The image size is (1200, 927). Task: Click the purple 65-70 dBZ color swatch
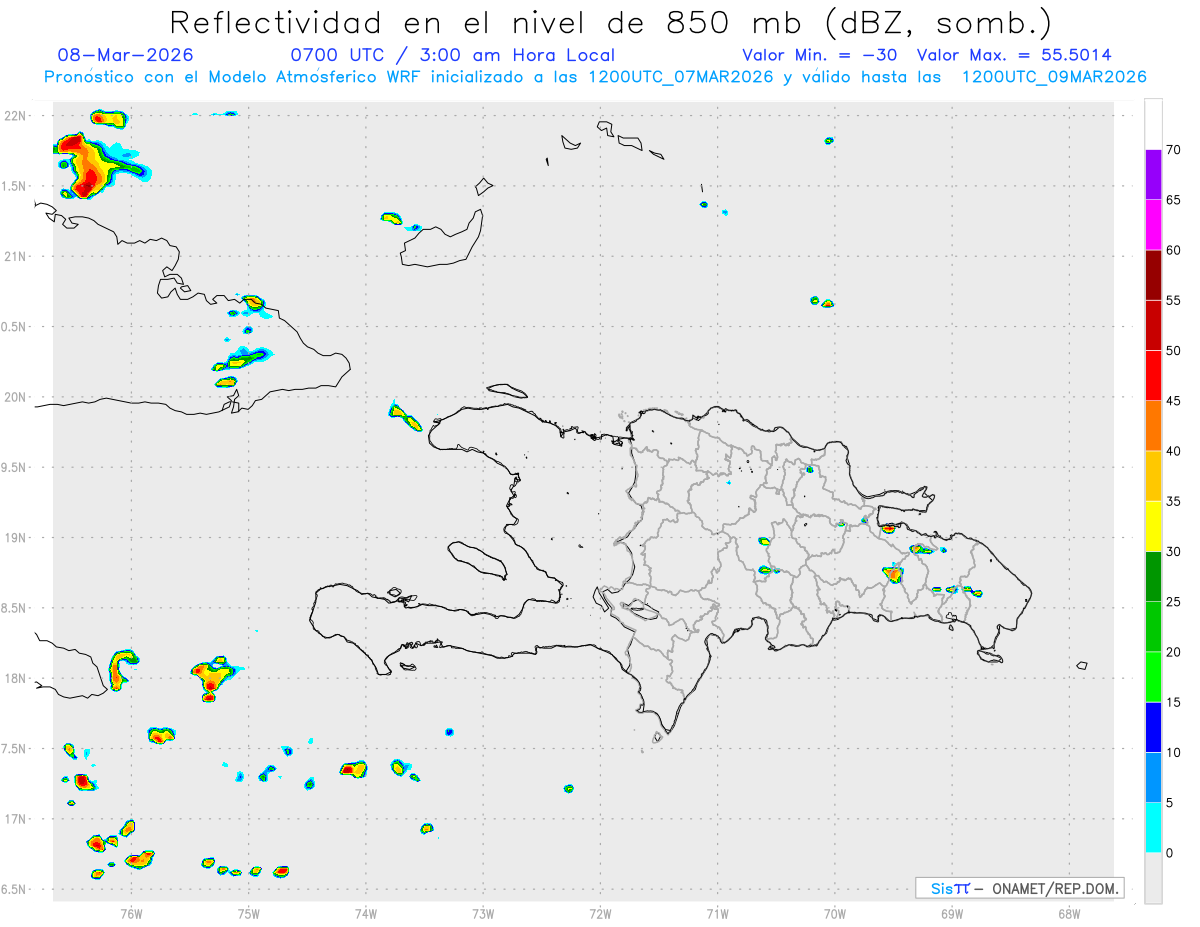pos(1153,174)
